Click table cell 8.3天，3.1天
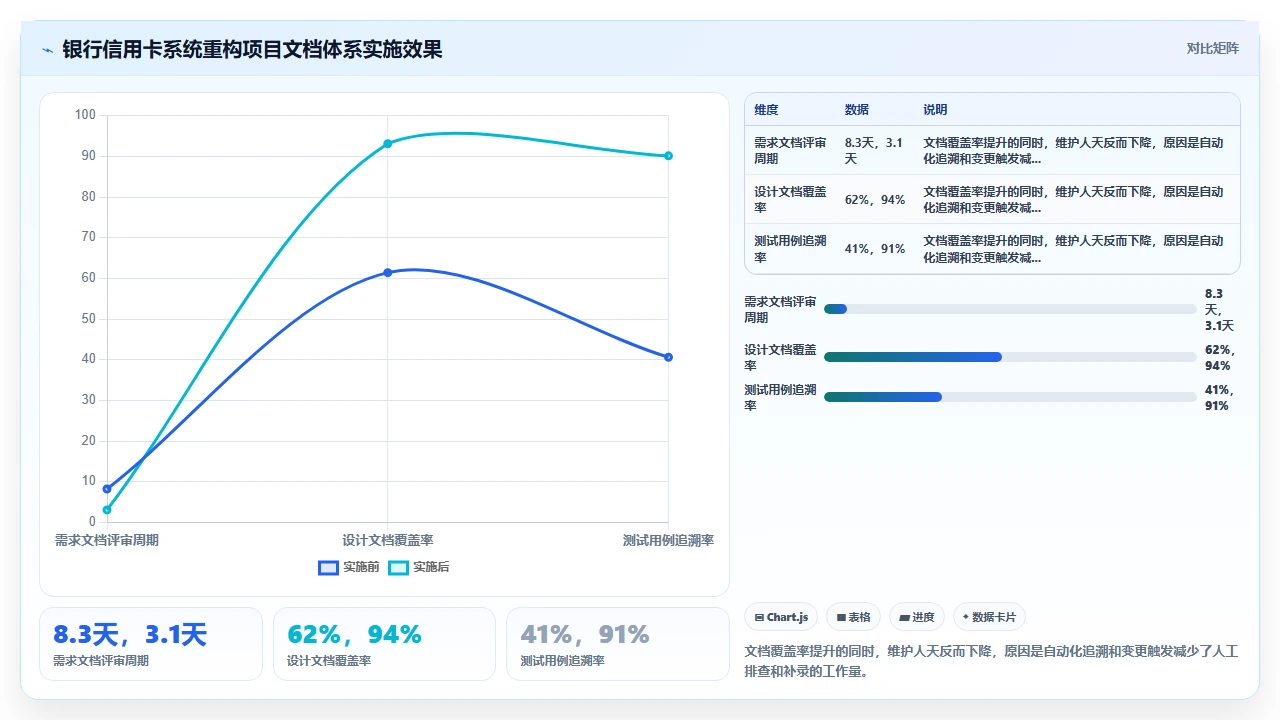Image resolution: width=1280 pixels, height=720 pixels. coord(874,151)
